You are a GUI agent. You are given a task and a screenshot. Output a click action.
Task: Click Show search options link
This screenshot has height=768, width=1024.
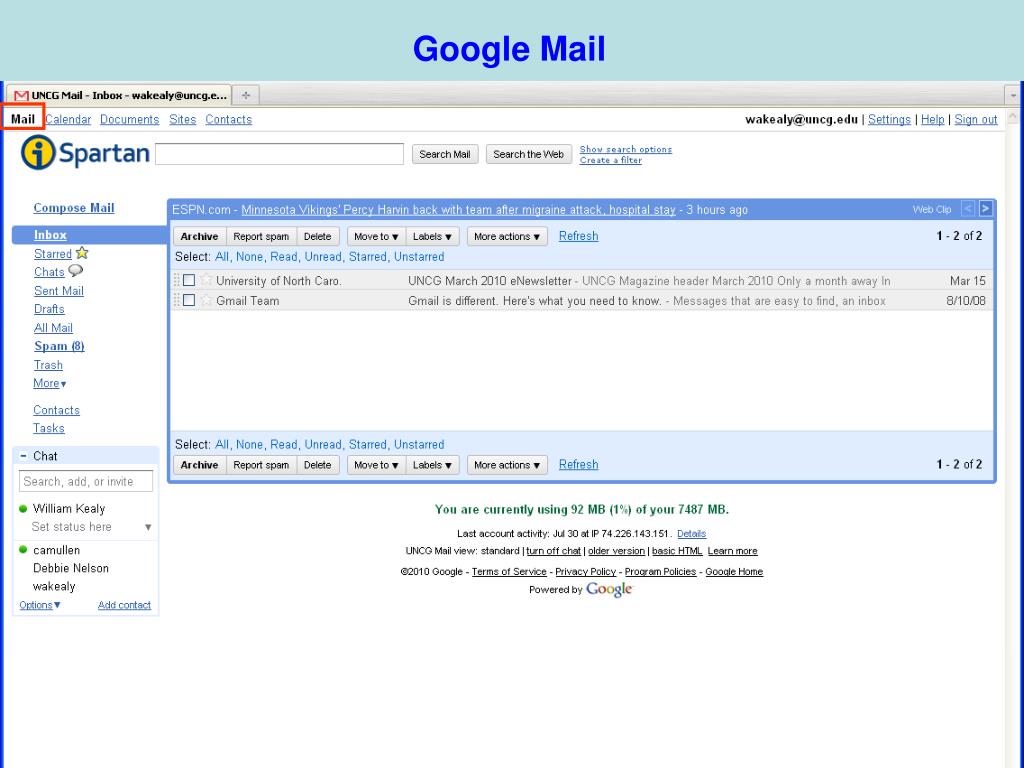626,150
